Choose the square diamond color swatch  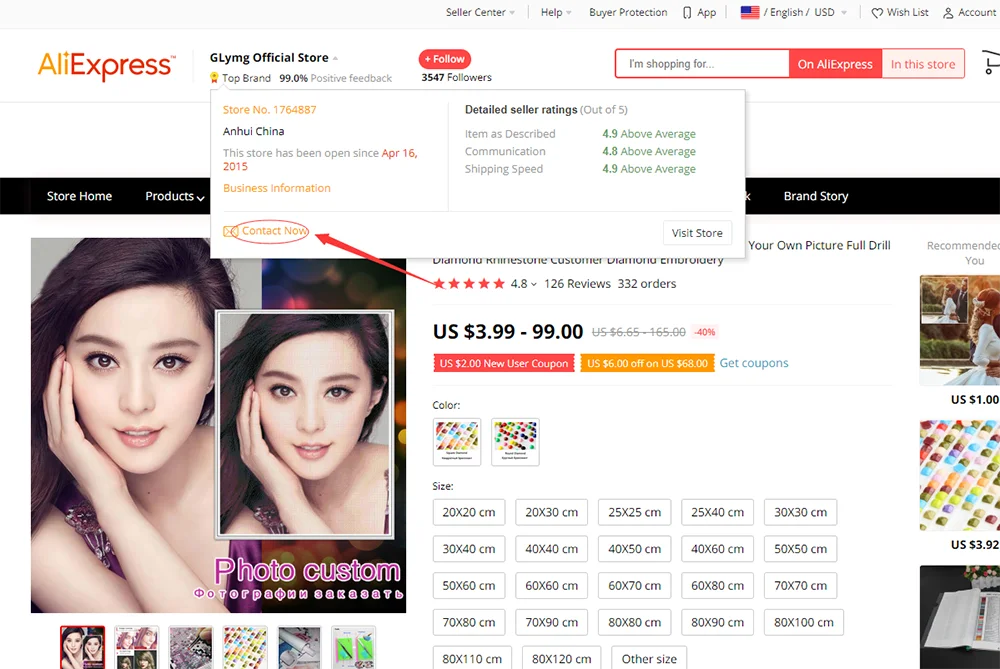click(457, 442)
